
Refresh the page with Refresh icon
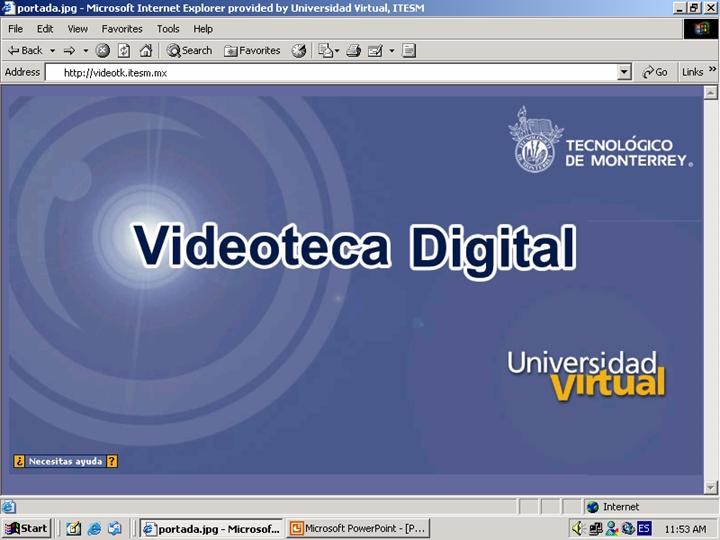tap(124, 51)
